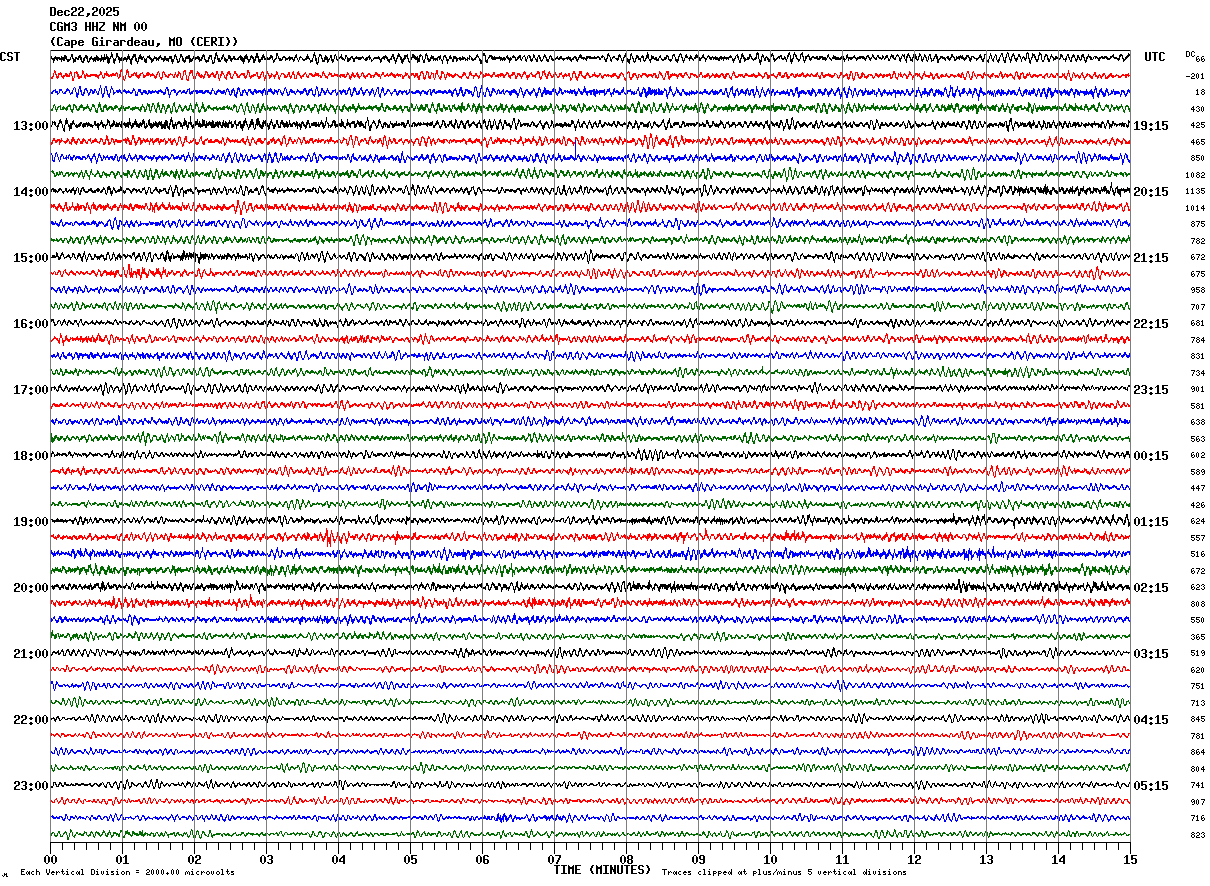
Task: Click the 'Traces clipped at plus/minus 5 vertical divisions' note
Action: click(784, 873)
